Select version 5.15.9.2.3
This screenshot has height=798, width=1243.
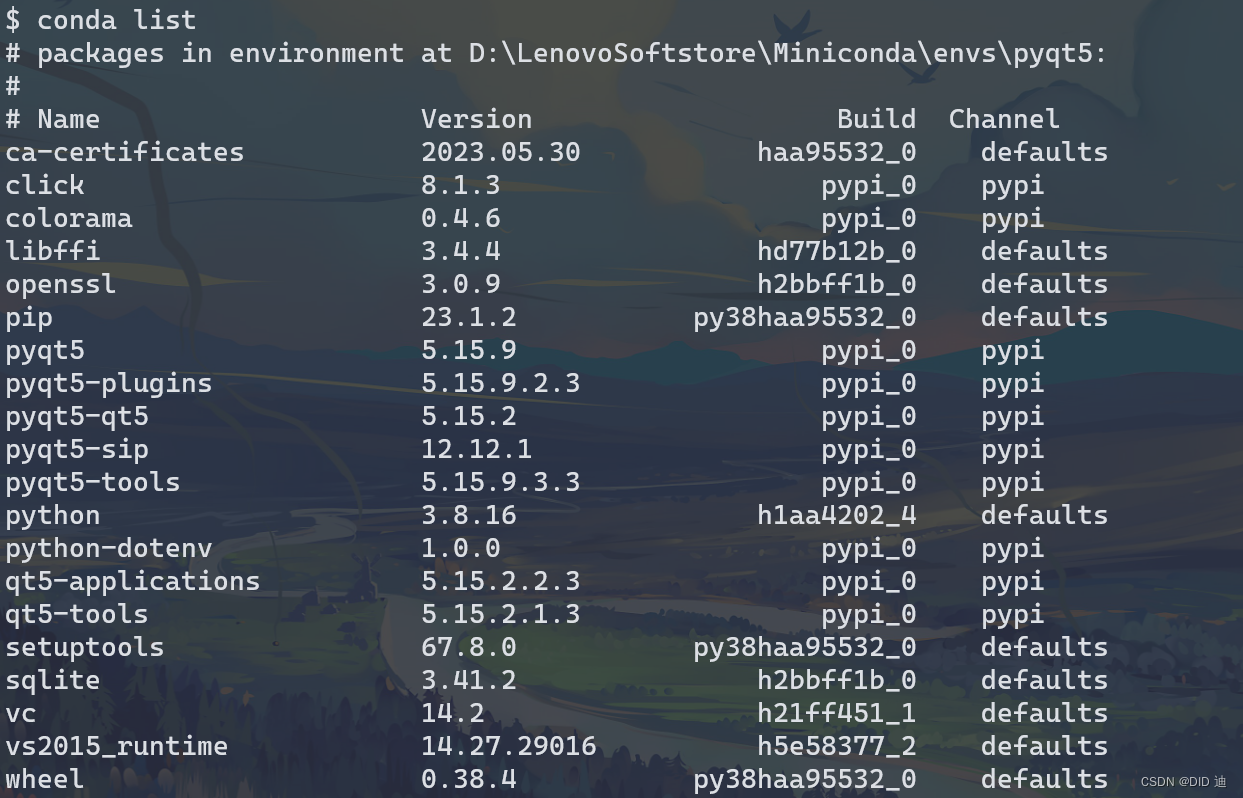point(501,382)
